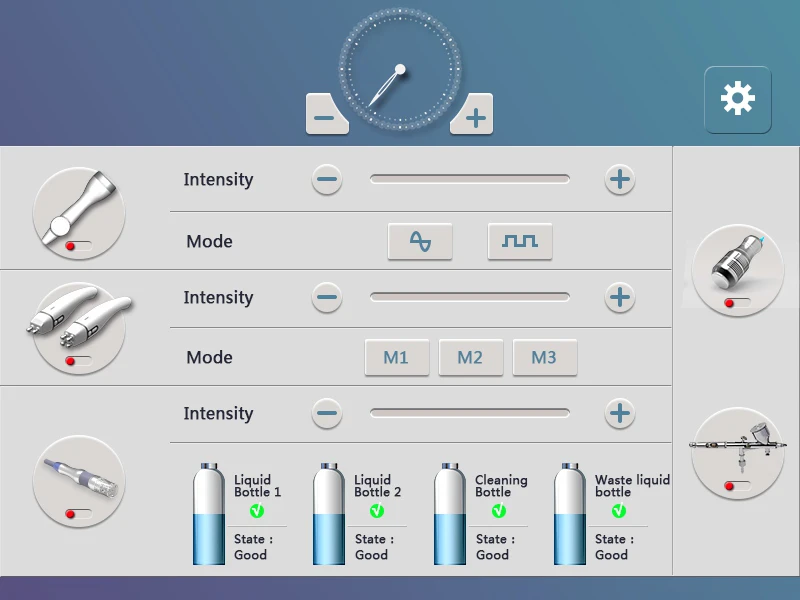Choose the sine wave mode
Screen dimensions: 800x600
click(420, 241)
